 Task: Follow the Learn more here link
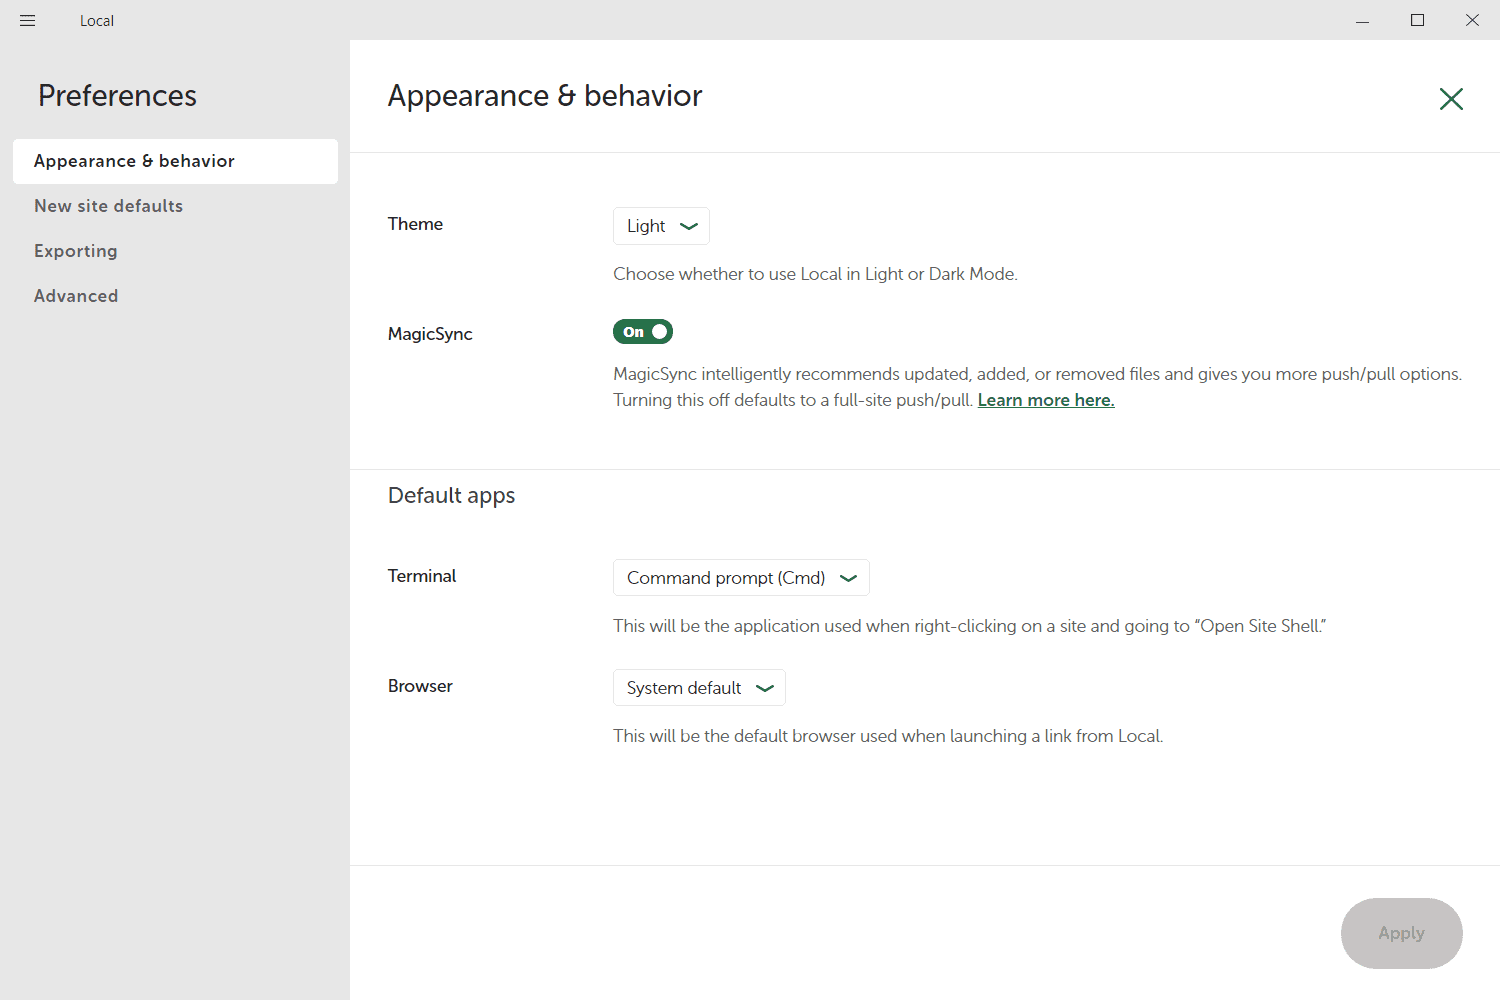coord(1046,400)
